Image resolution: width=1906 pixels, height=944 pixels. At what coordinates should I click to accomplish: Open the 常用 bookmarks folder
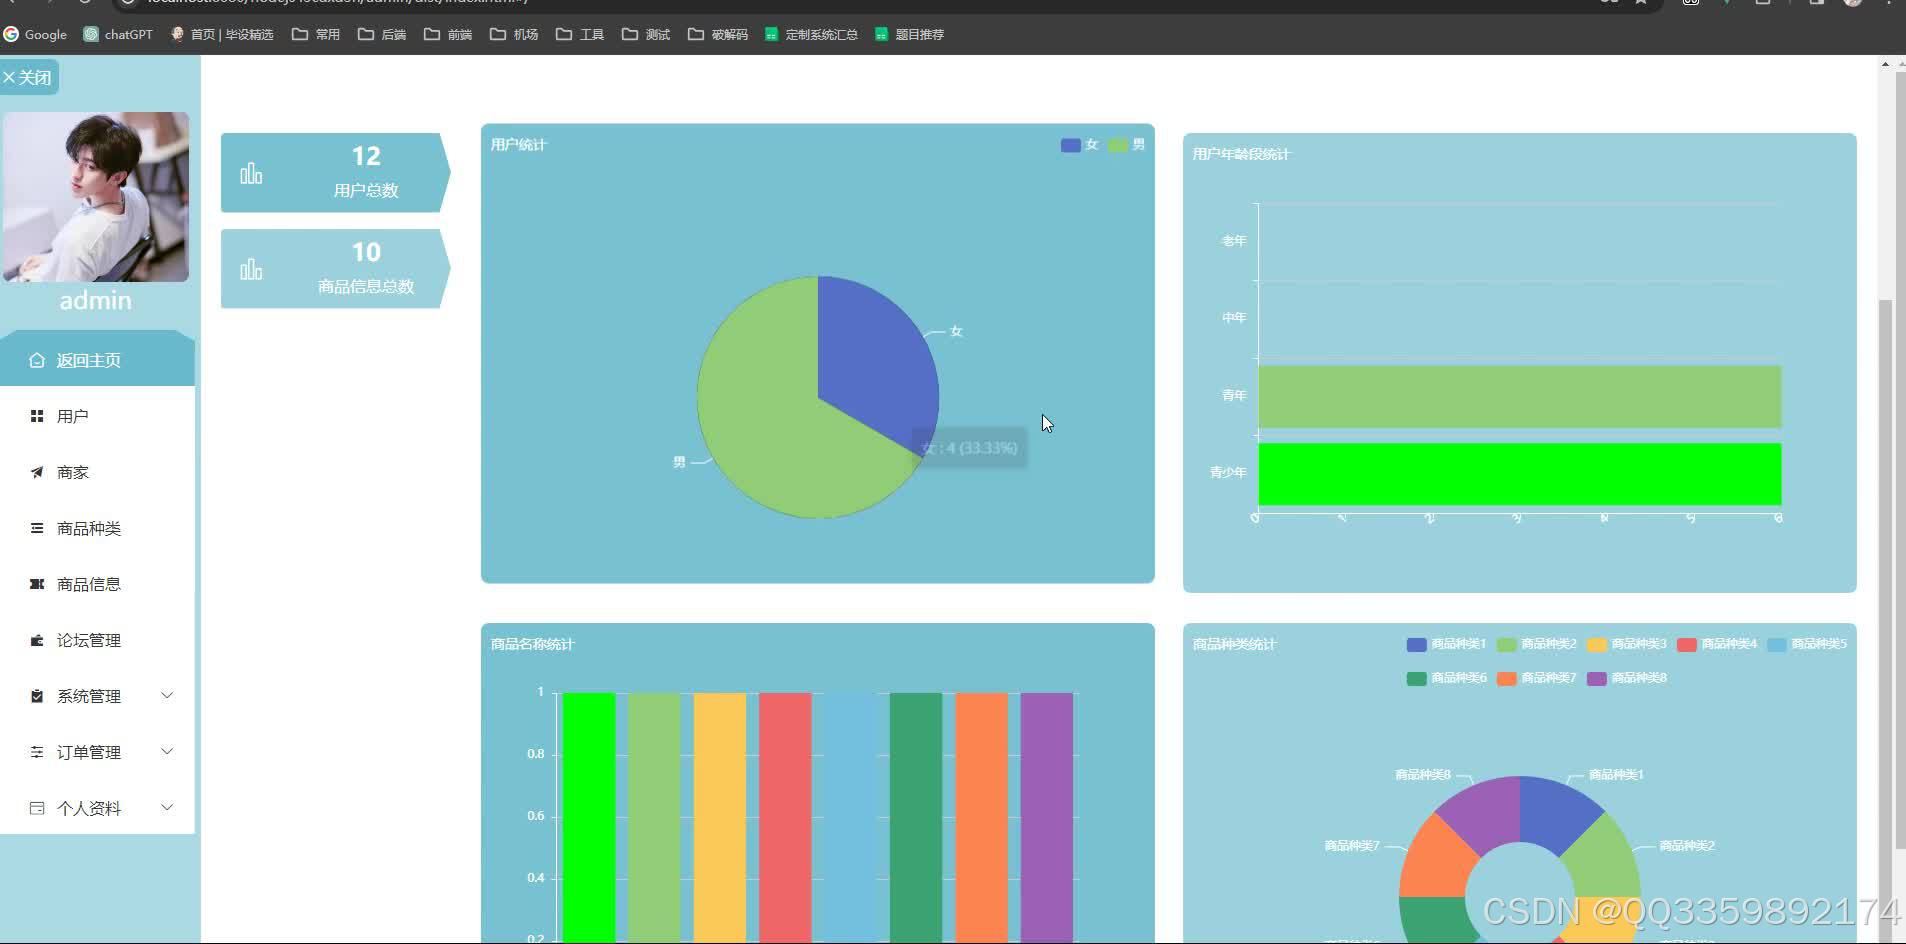(x=316, y=34)
